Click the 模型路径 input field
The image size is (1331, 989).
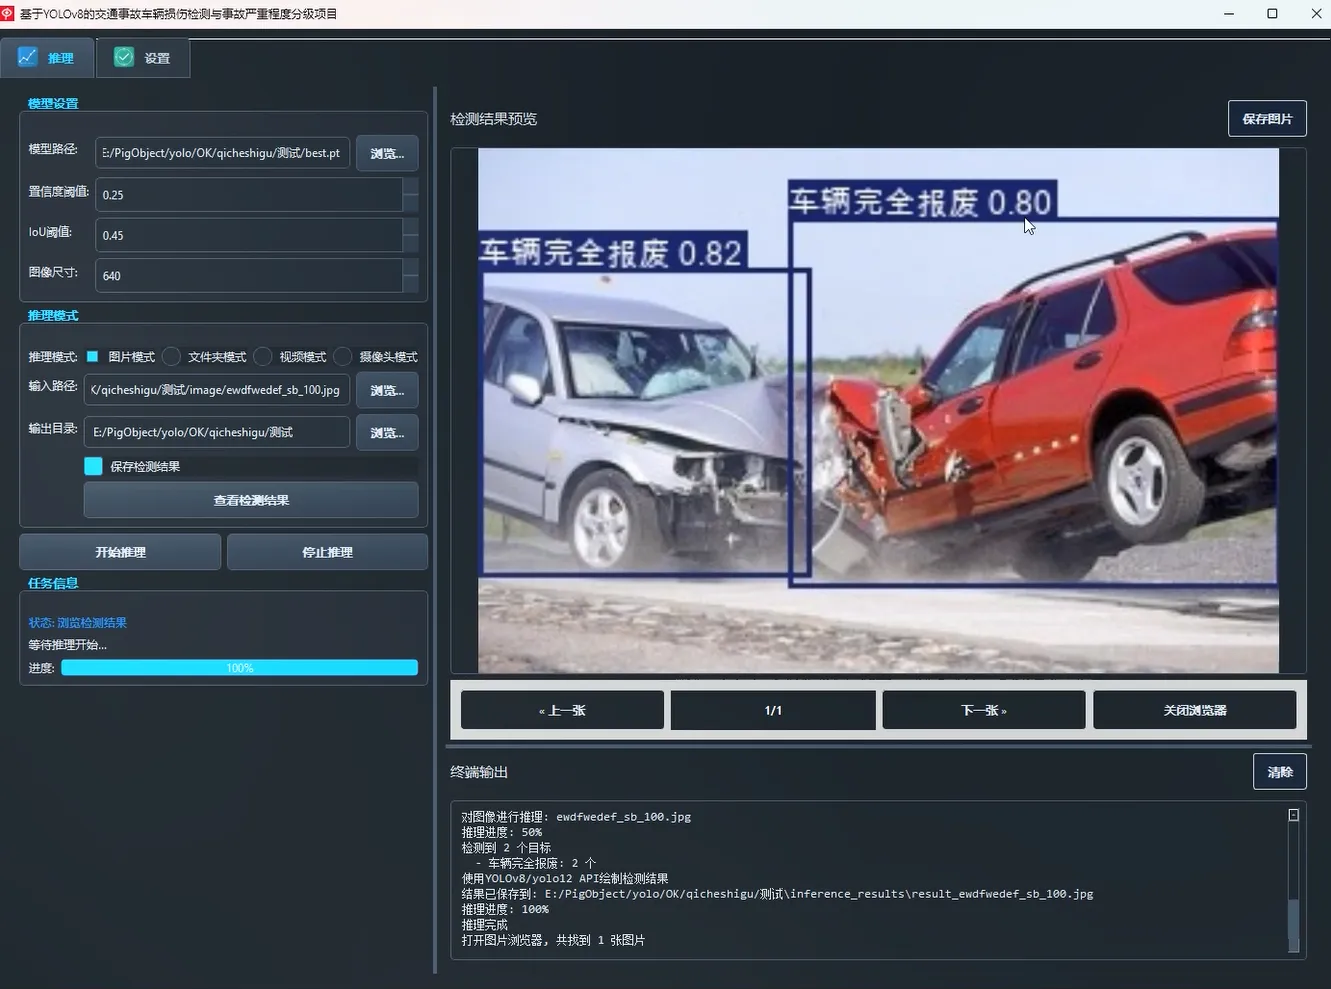point(223,153)
